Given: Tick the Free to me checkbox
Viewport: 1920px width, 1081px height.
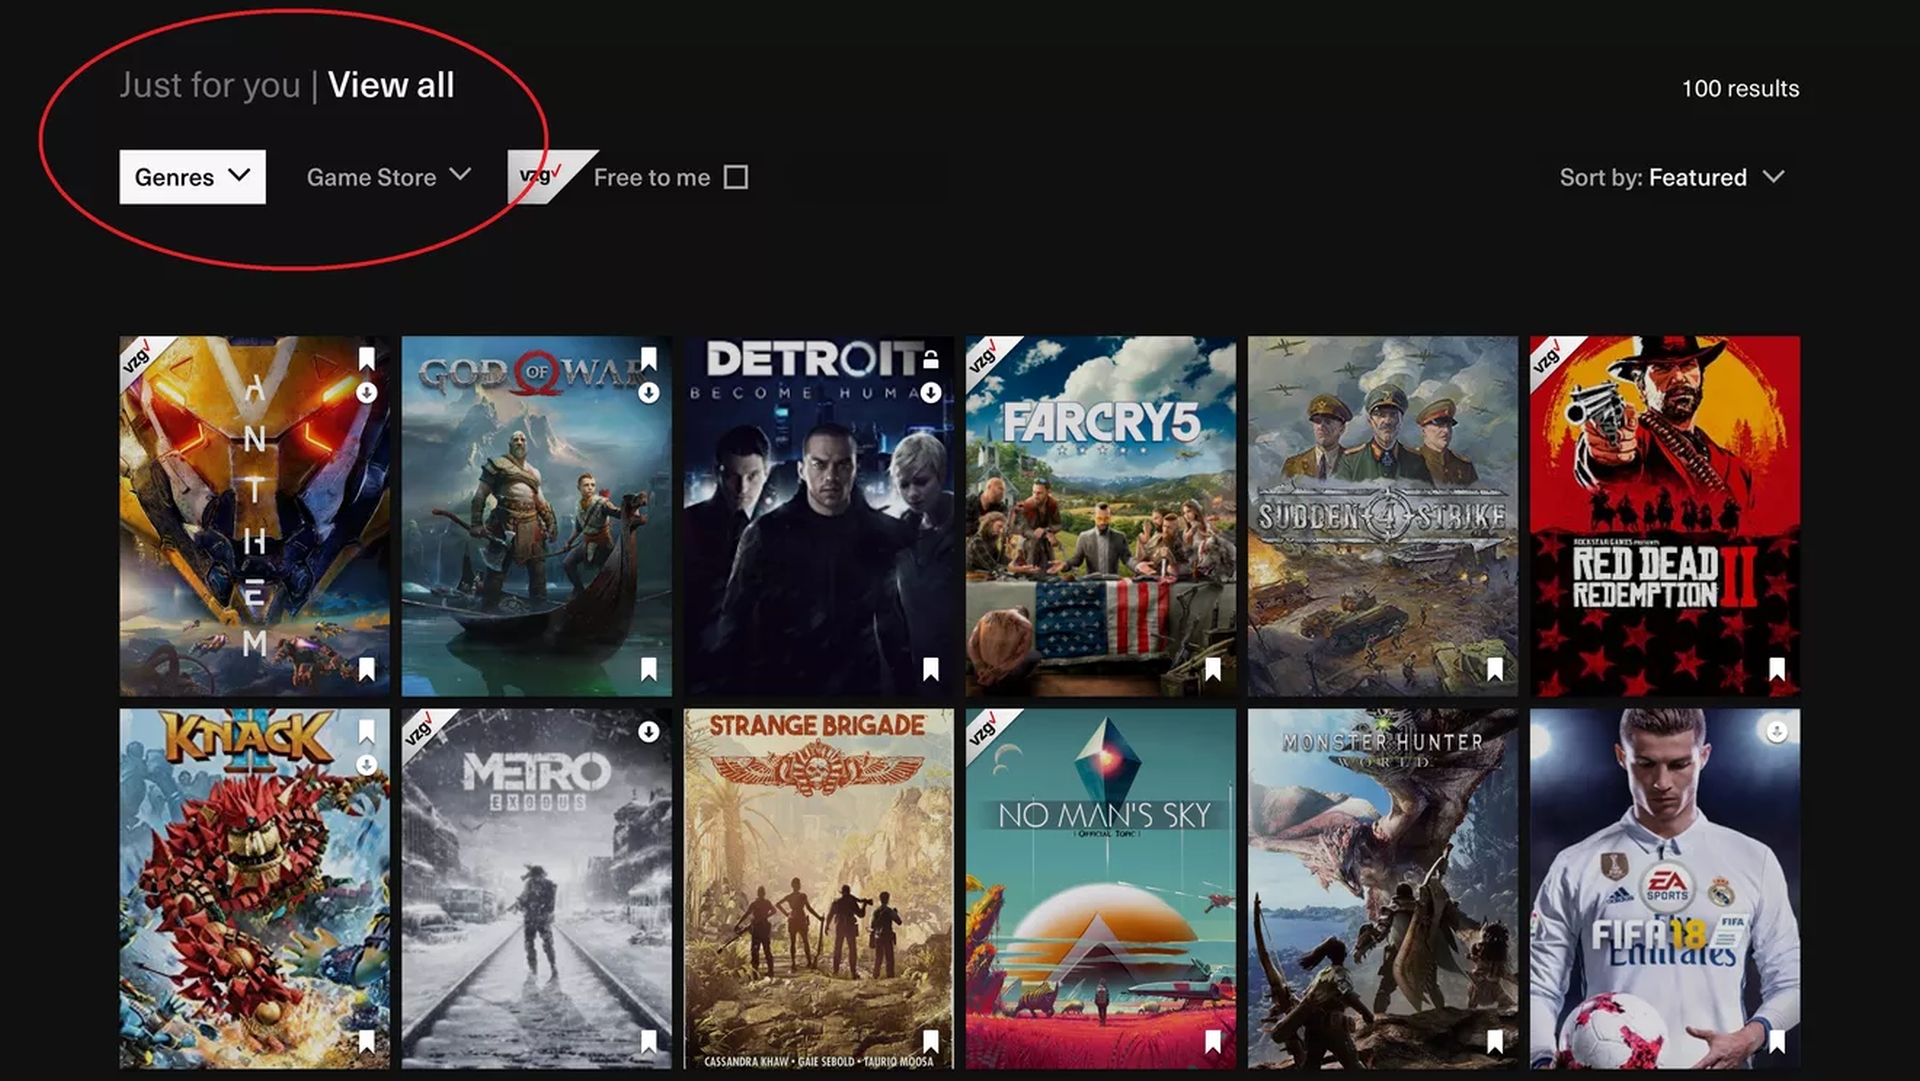Looking at the screenshot, I should [736, 177].
